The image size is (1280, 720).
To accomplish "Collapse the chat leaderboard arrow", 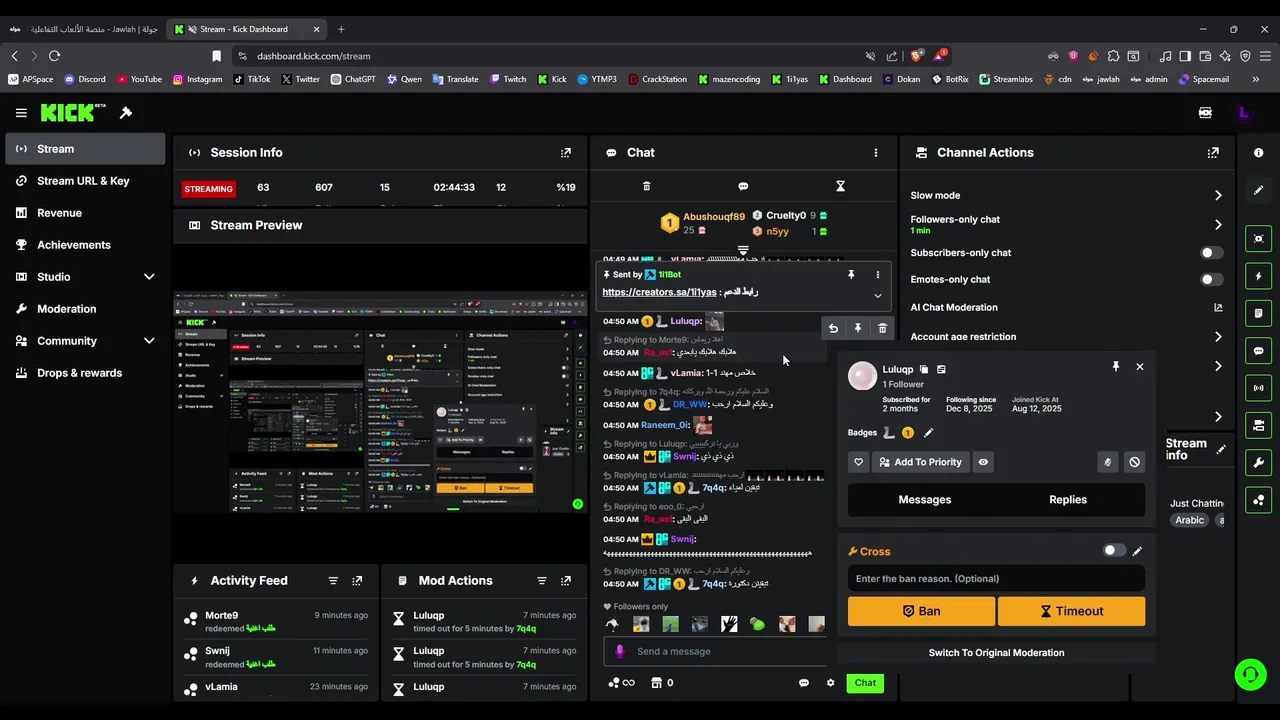I will tap(743, 250).
